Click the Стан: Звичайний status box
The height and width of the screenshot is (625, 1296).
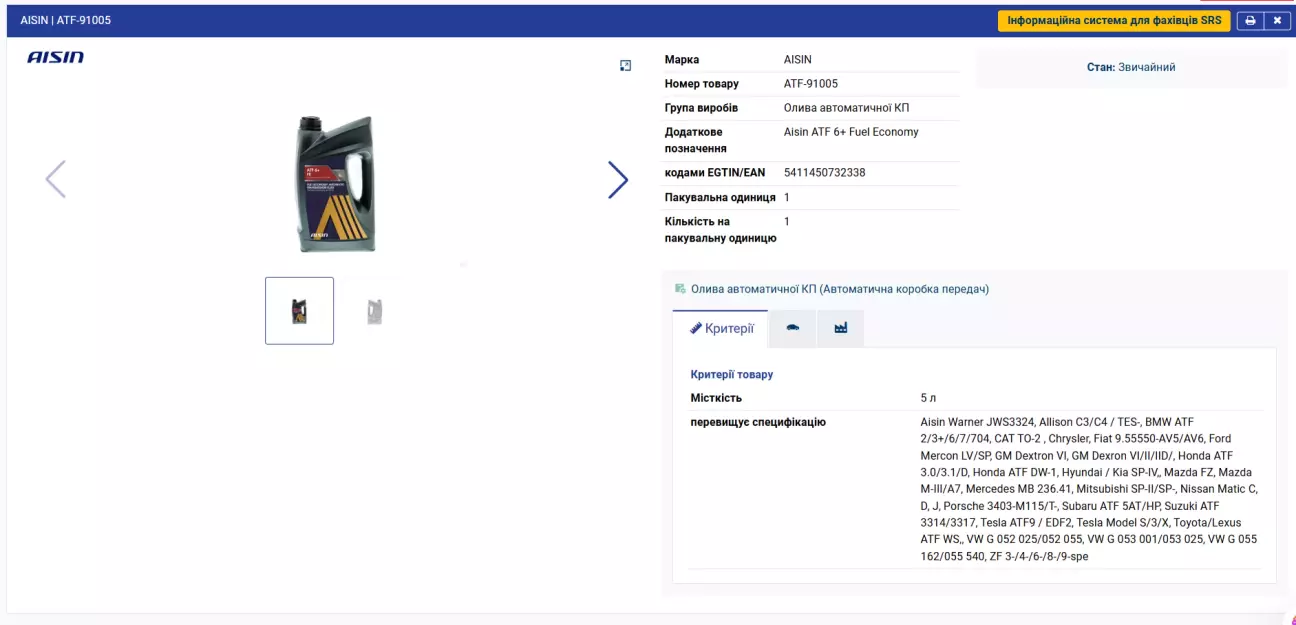coord(1131,67)
